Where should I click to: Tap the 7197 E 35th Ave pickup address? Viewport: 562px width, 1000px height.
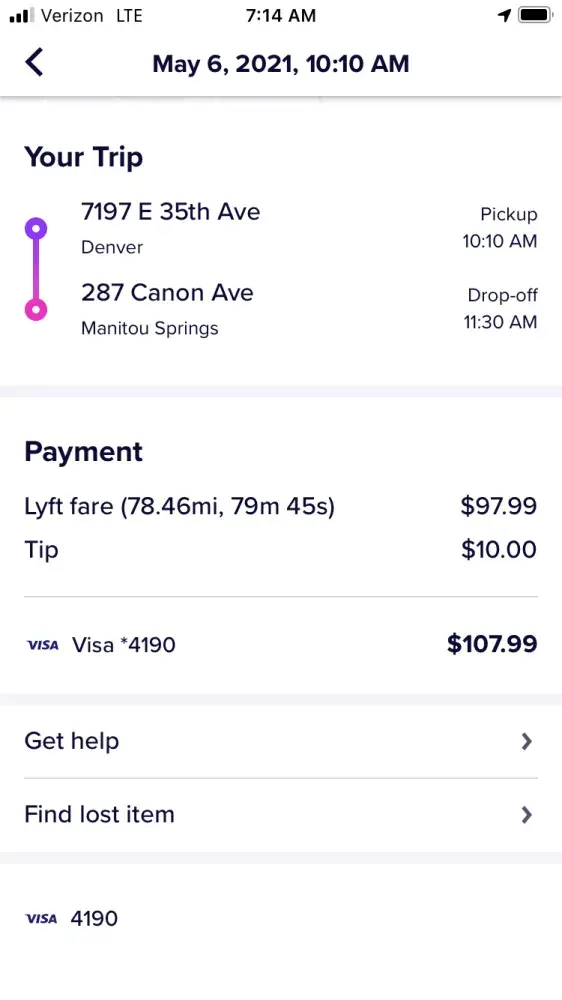[170, 211]
